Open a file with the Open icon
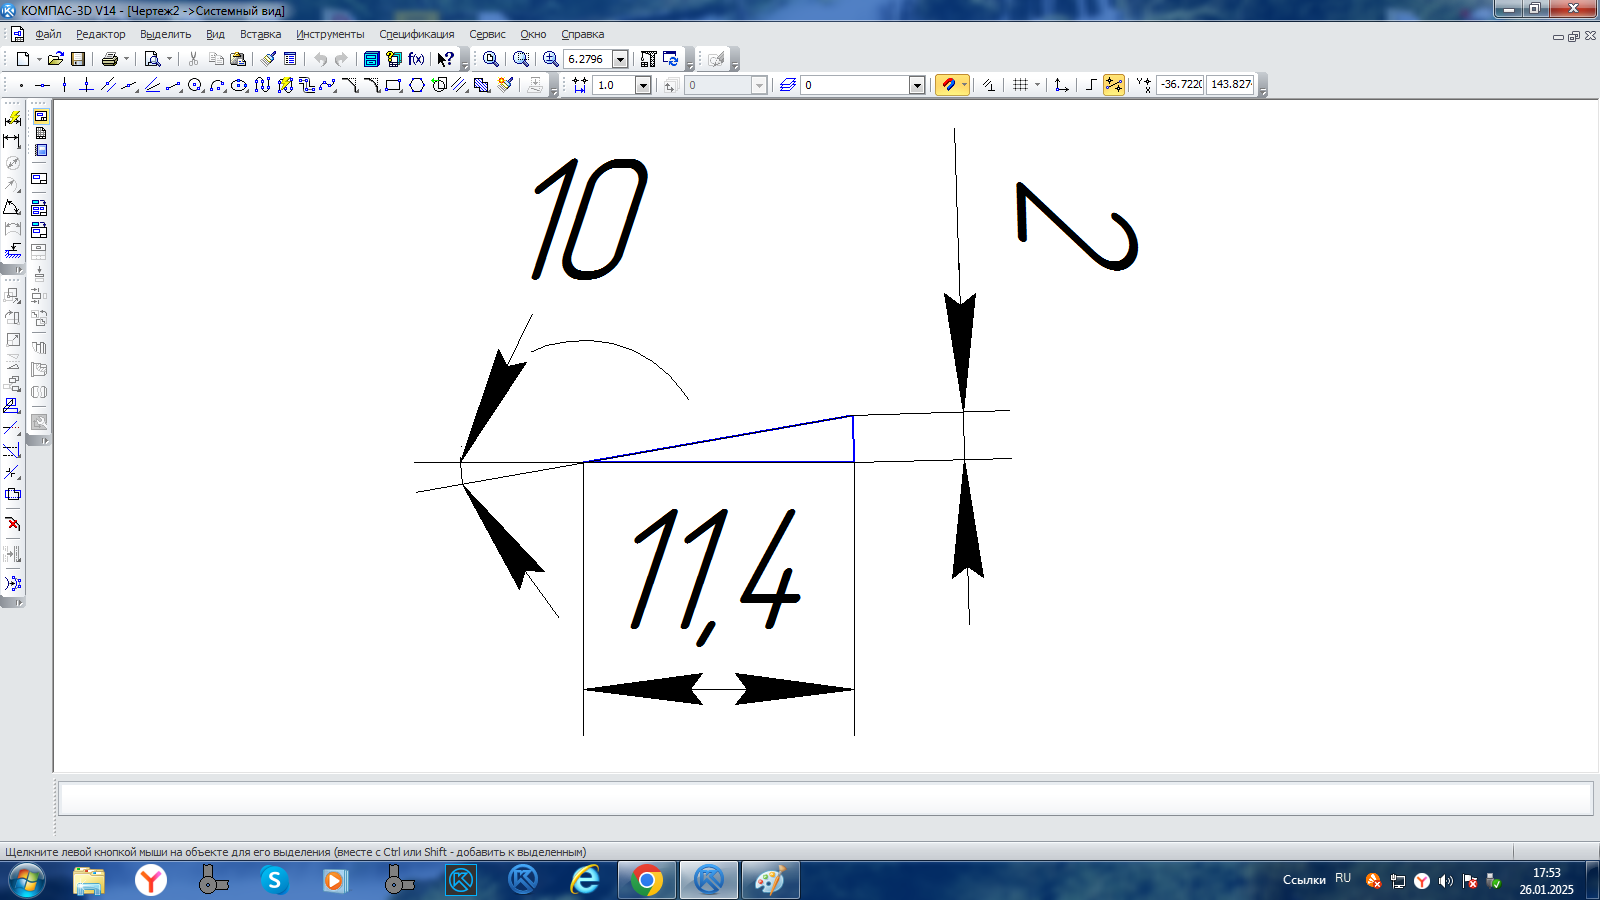The width and height of the screenshot is (1600, 900). [x=56, y=59]
